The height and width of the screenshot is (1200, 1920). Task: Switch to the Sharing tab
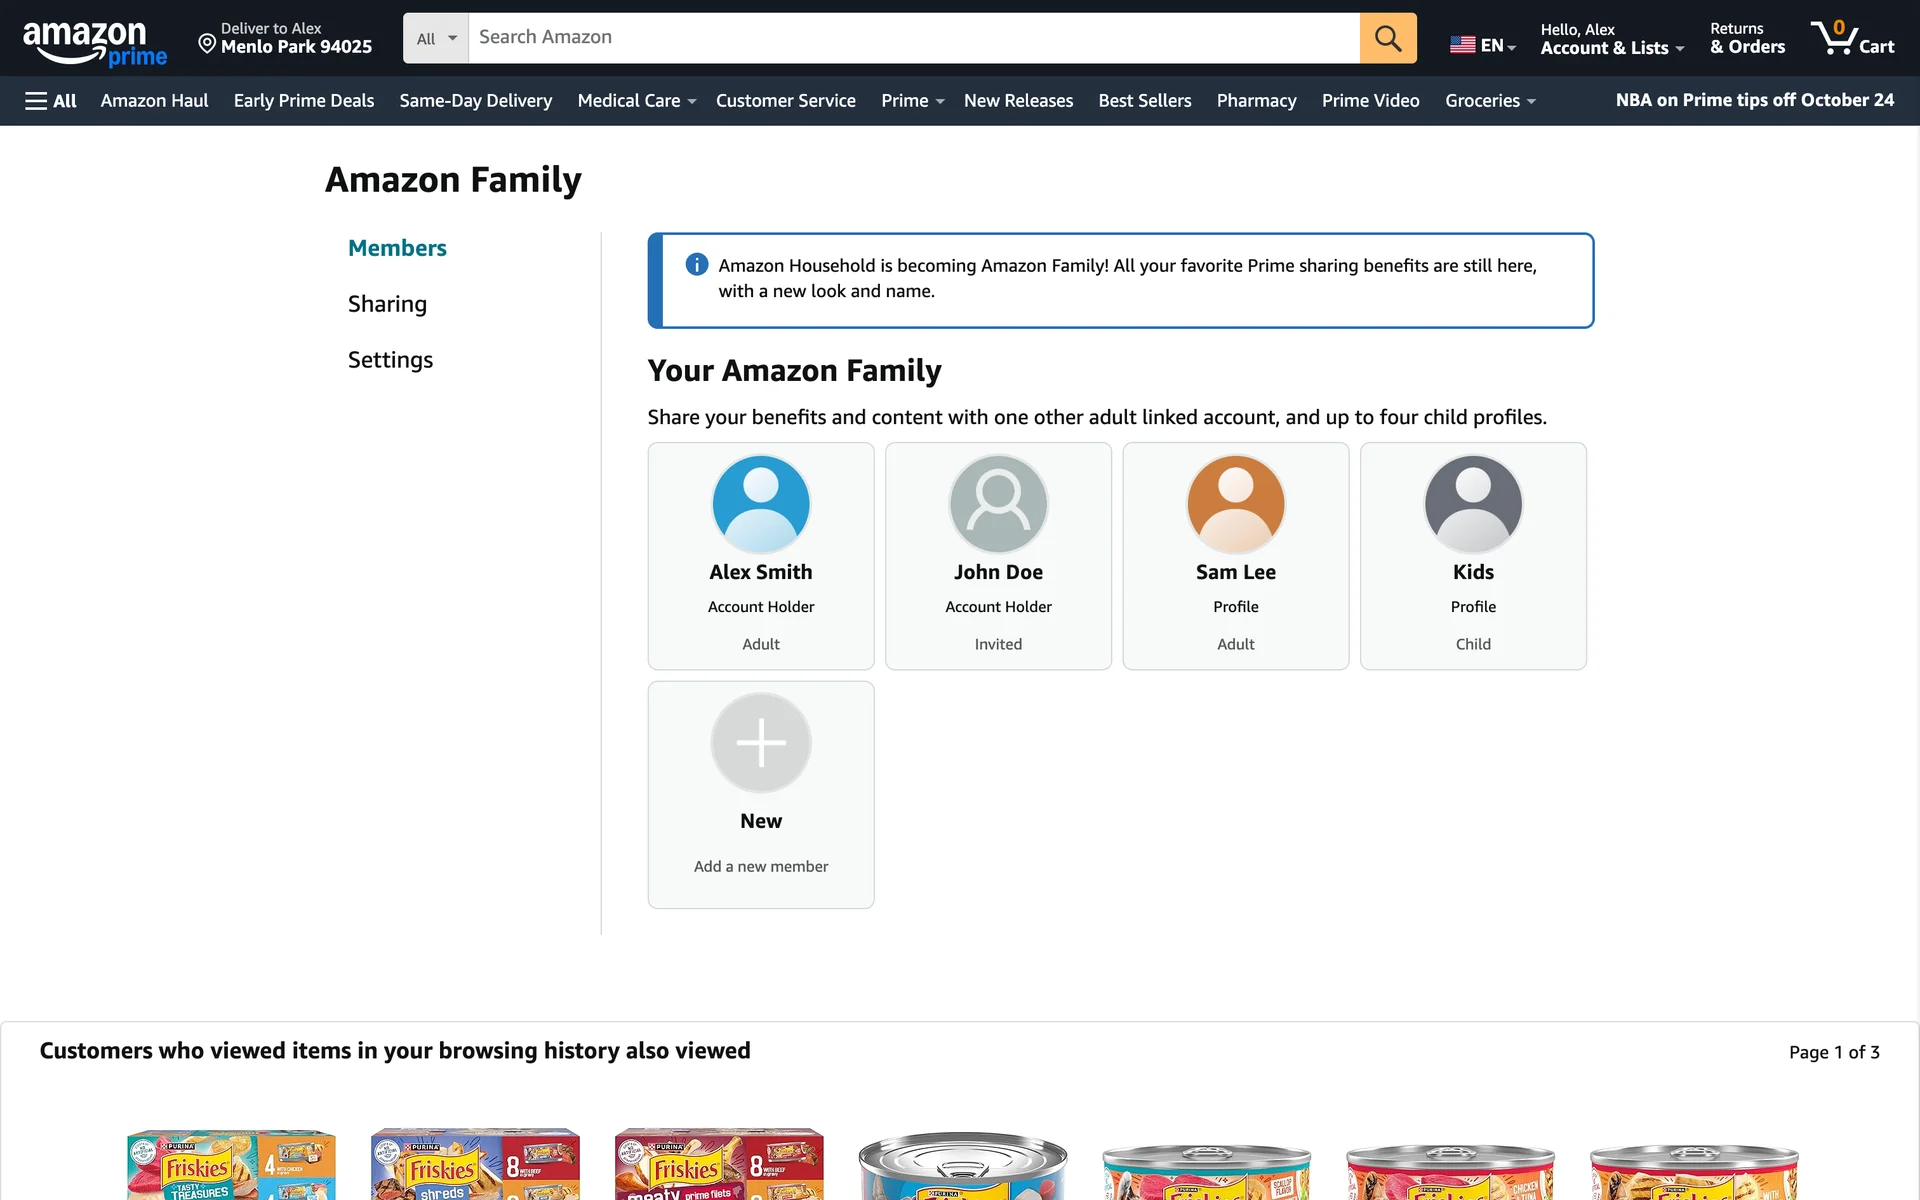(x=387, y=304)
